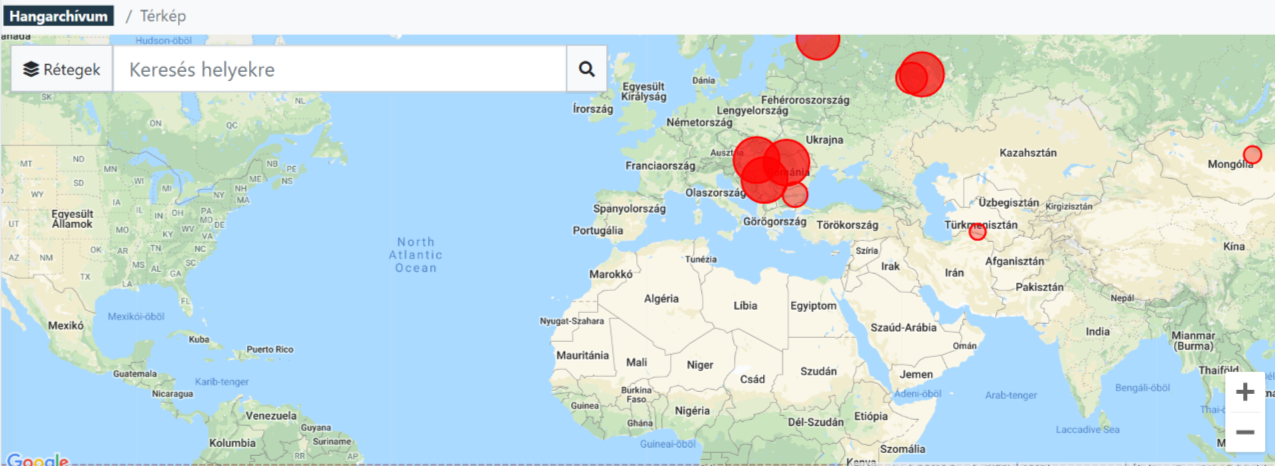Click the Etiópia country label
Screen dimensions: 1275x466
click(x=870, y=415)
